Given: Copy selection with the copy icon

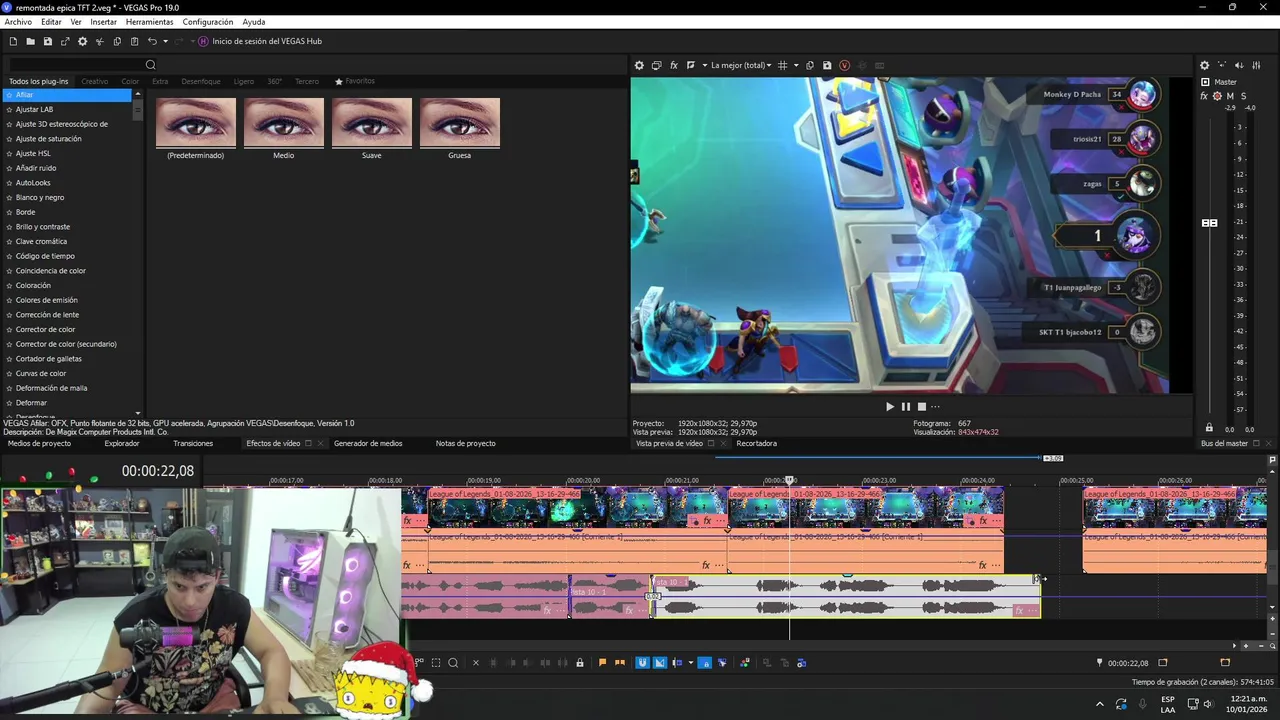Looking at the screenshot, I should (117, 41).
